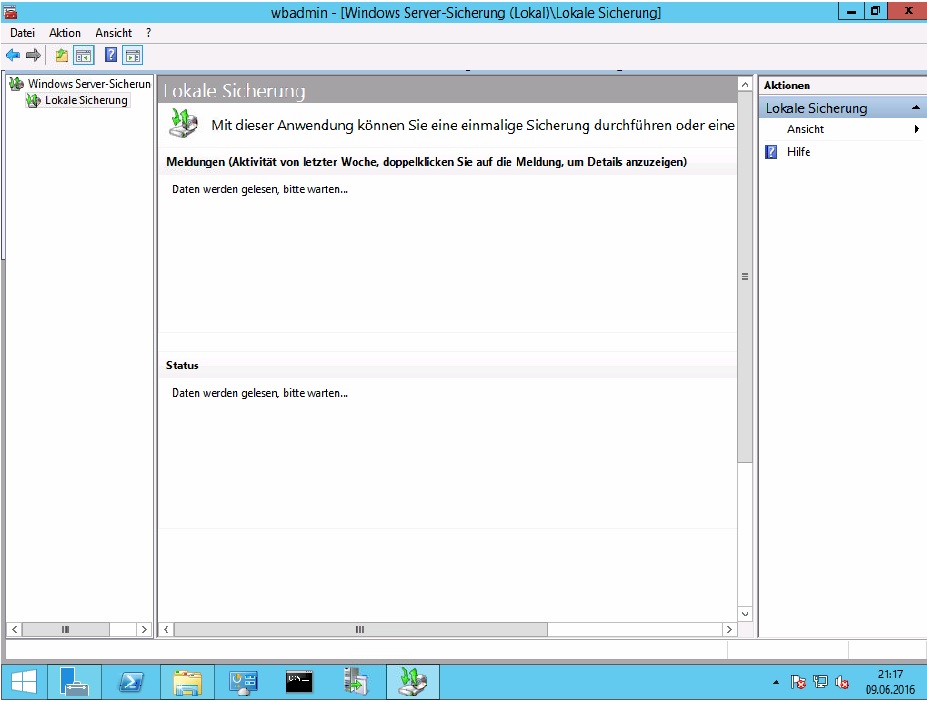Go back with the blue arrow

(x=13, y=56)
